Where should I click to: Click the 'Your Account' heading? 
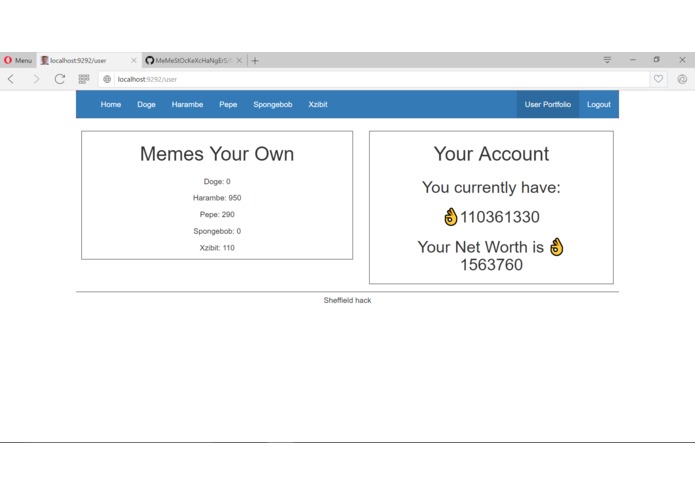pyautogui.click(x=491, y=154)
